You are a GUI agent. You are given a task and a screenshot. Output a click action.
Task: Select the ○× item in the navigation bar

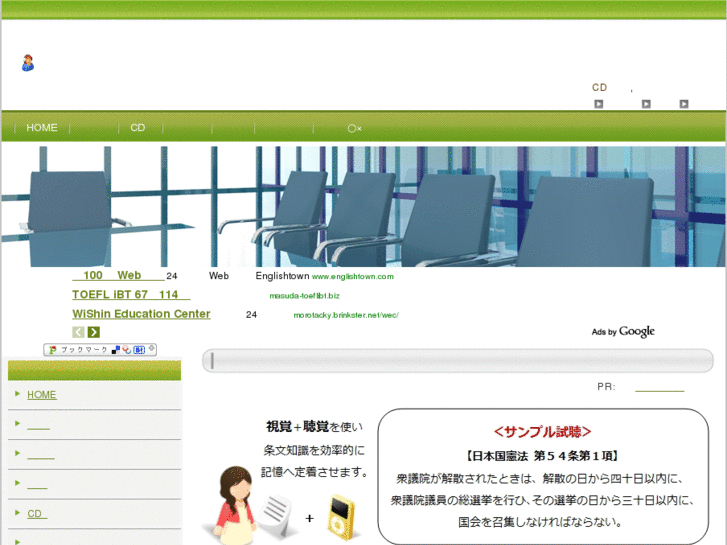[x=355, y=128]
